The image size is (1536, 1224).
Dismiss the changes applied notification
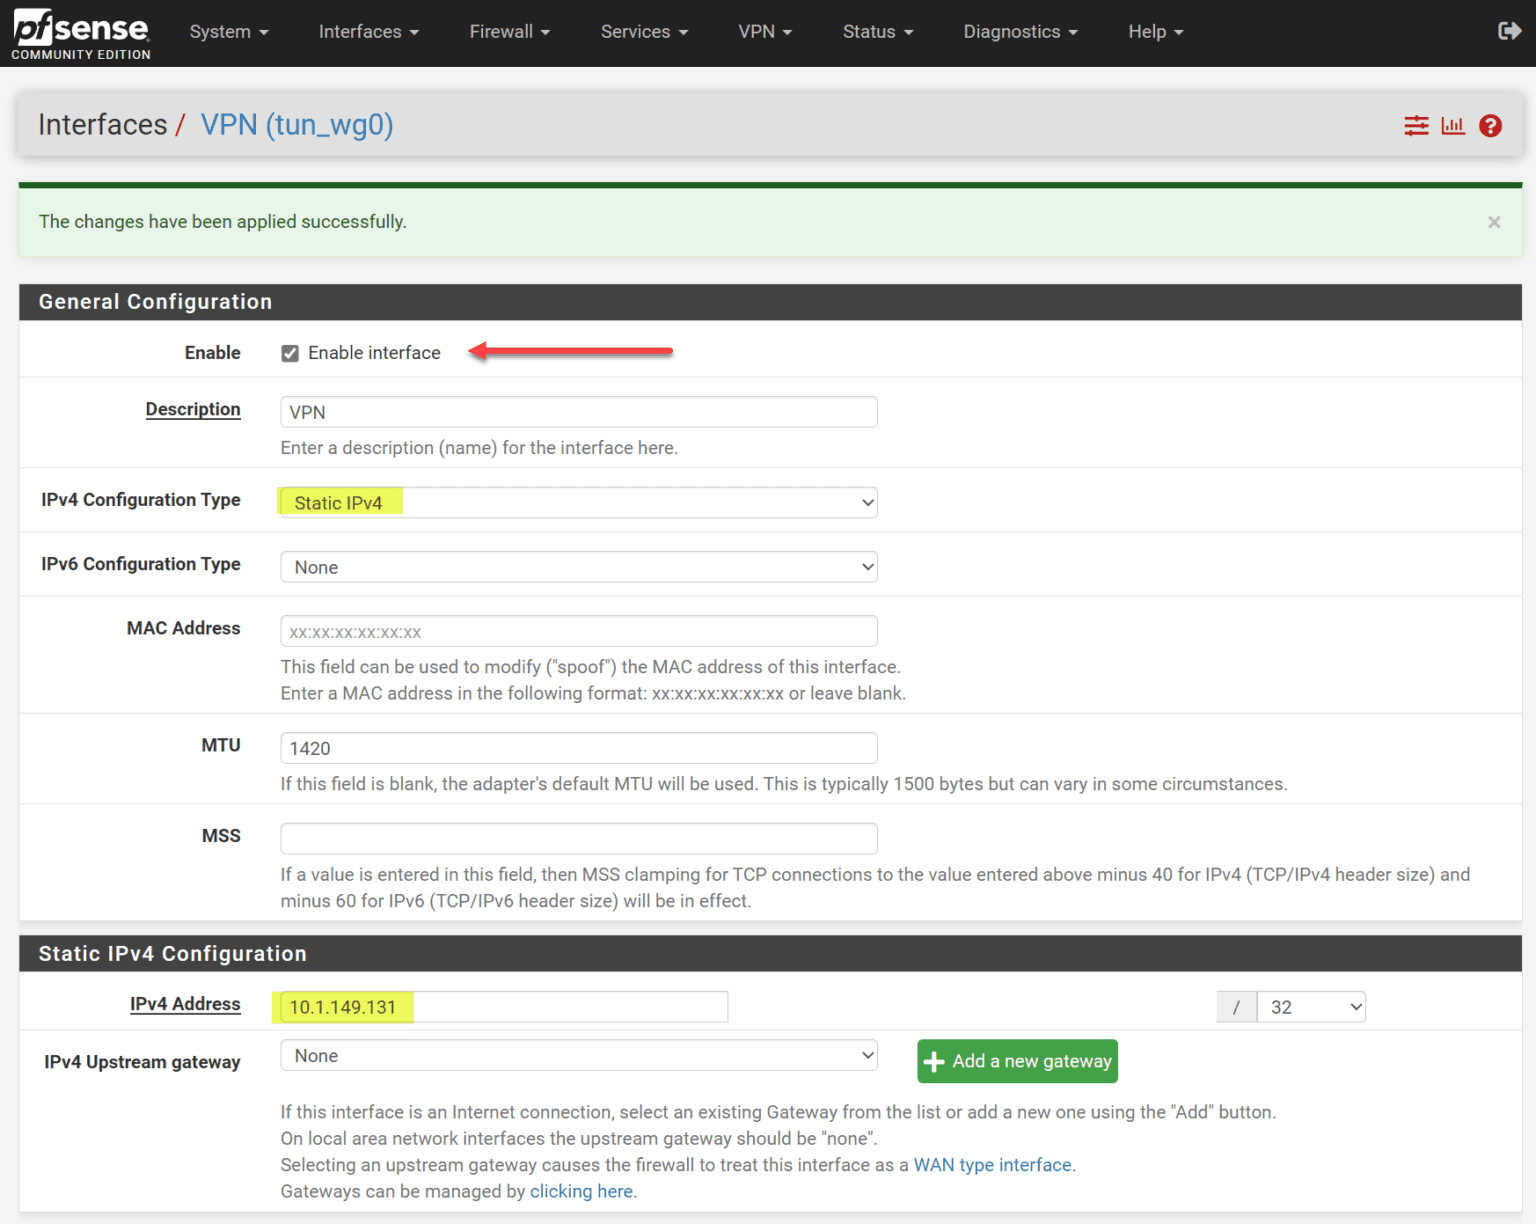[1494, 222]
